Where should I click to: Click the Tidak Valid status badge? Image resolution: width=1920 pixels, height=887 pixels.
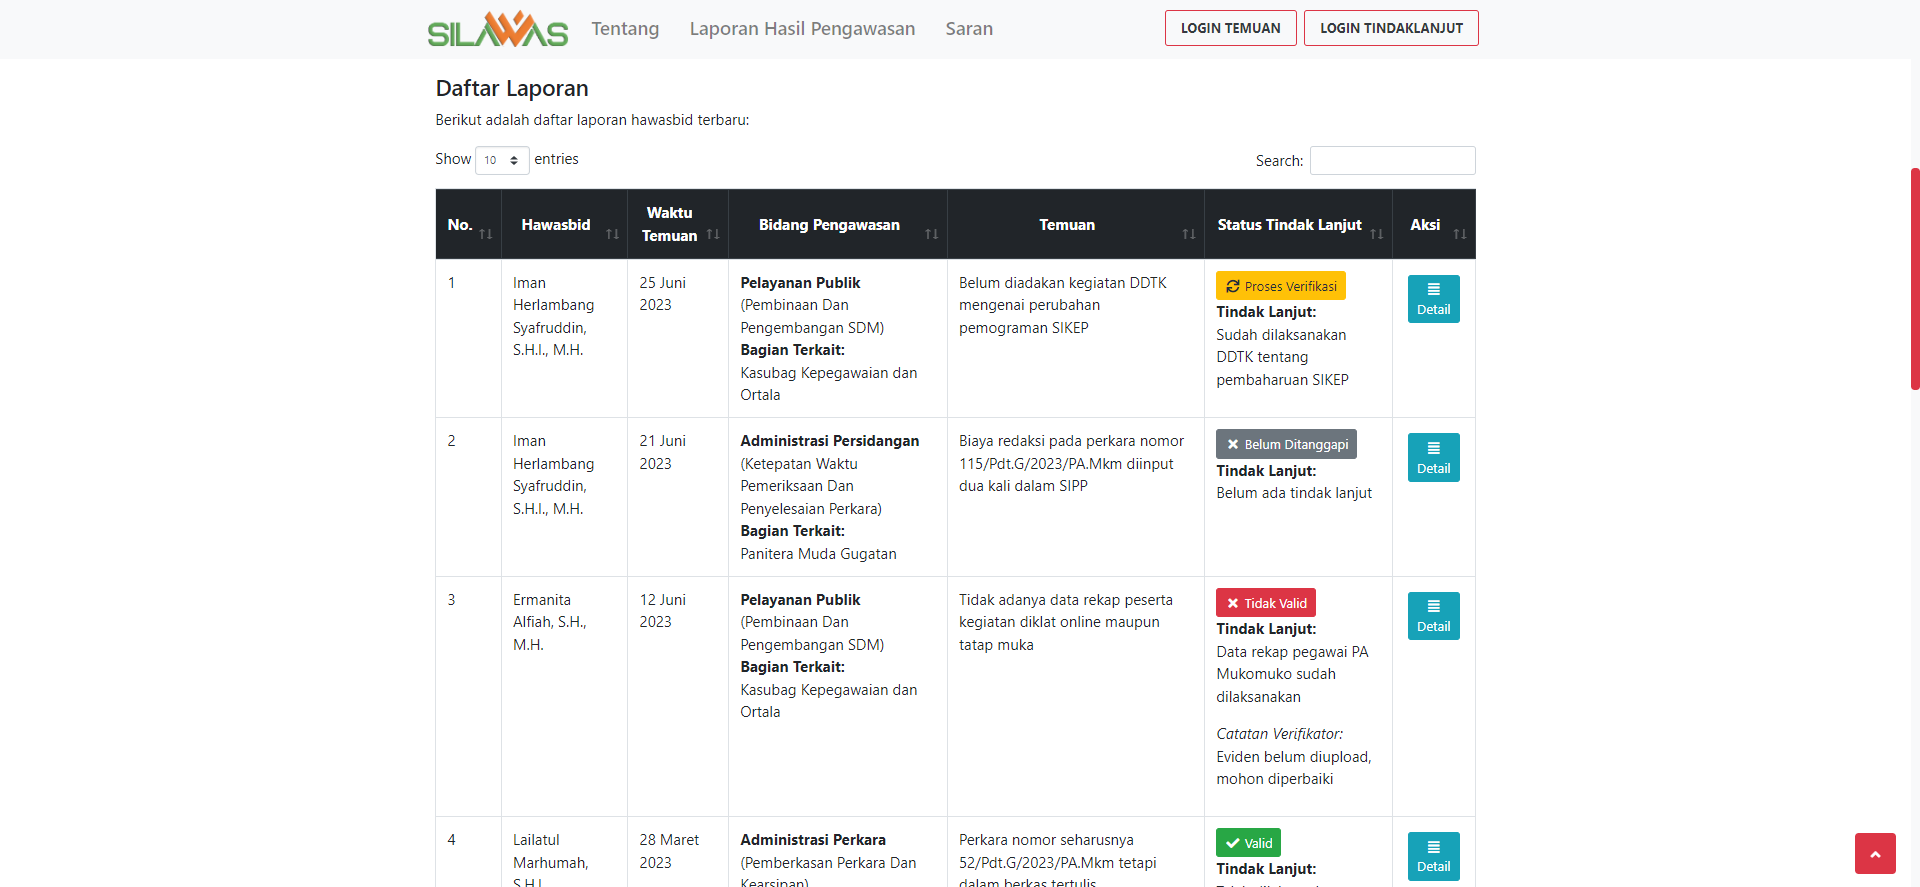(1265, 603)
